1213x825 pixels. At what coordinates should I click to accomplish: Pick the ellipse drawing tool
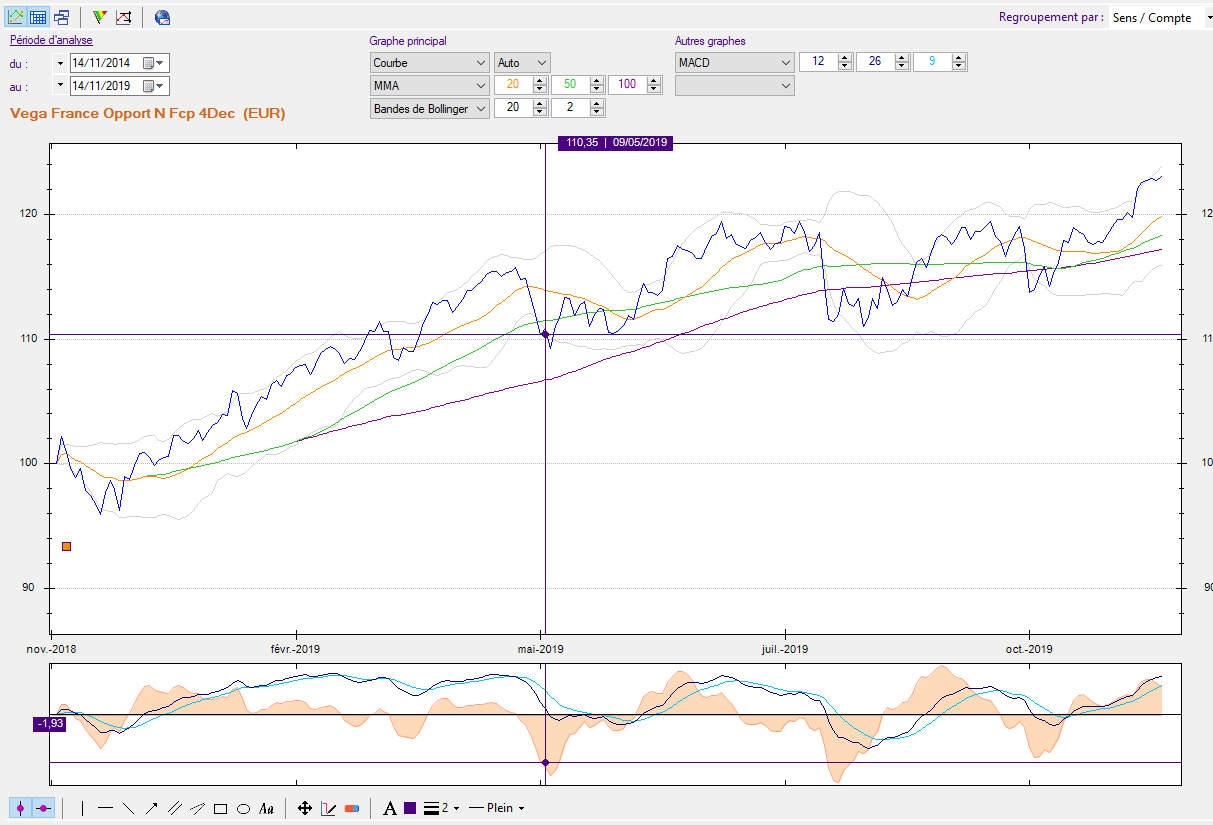243,808
